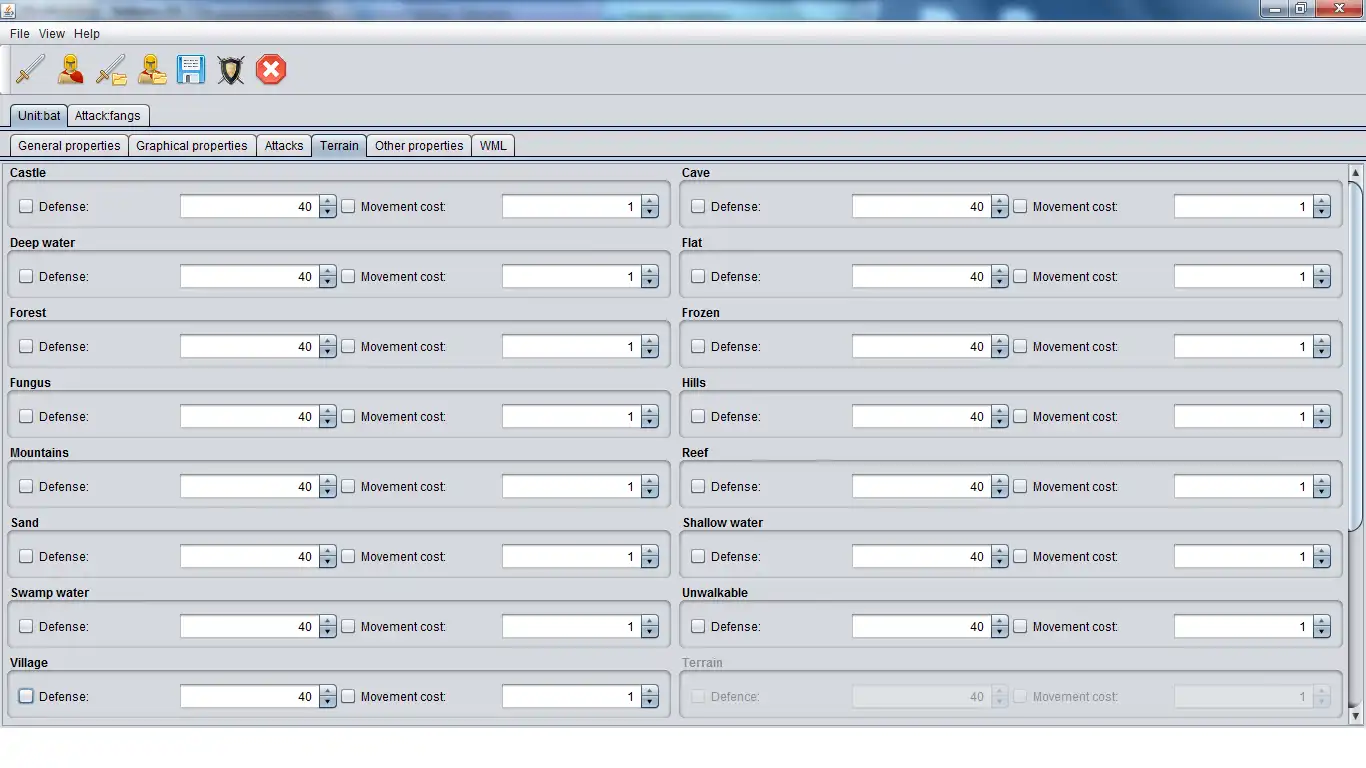
Task: Focus the Hills Defense value field
Action: point(921,417)
